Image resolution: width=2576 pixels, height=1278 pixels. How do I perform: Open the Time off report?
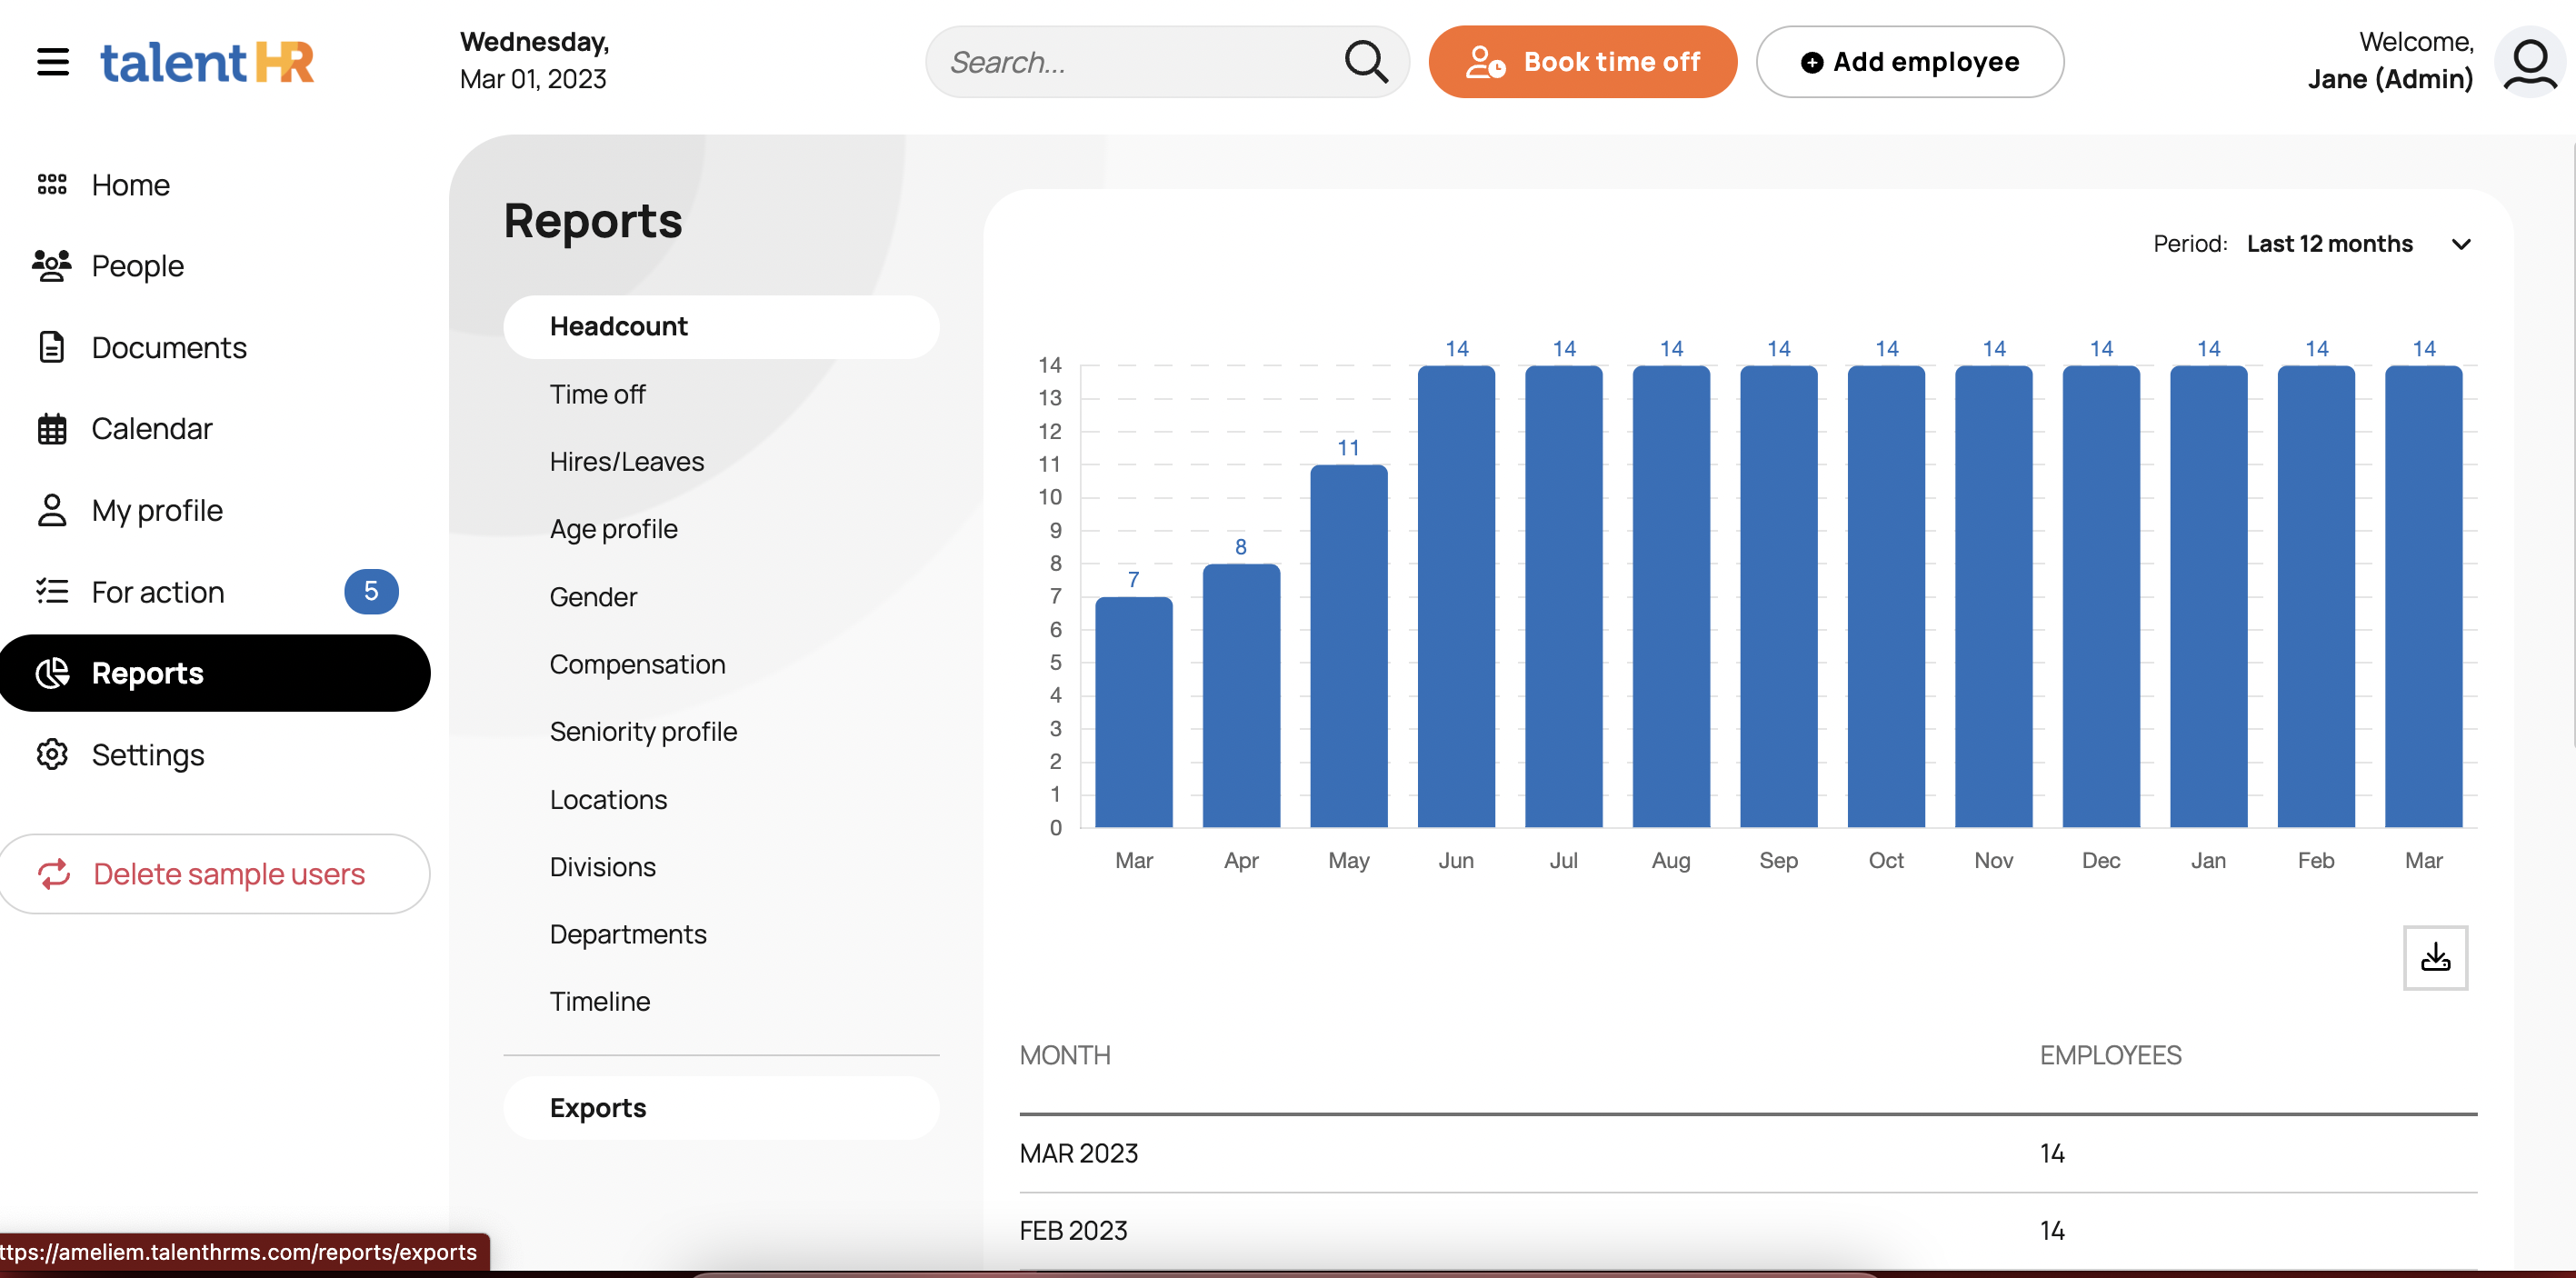[597, 394]
